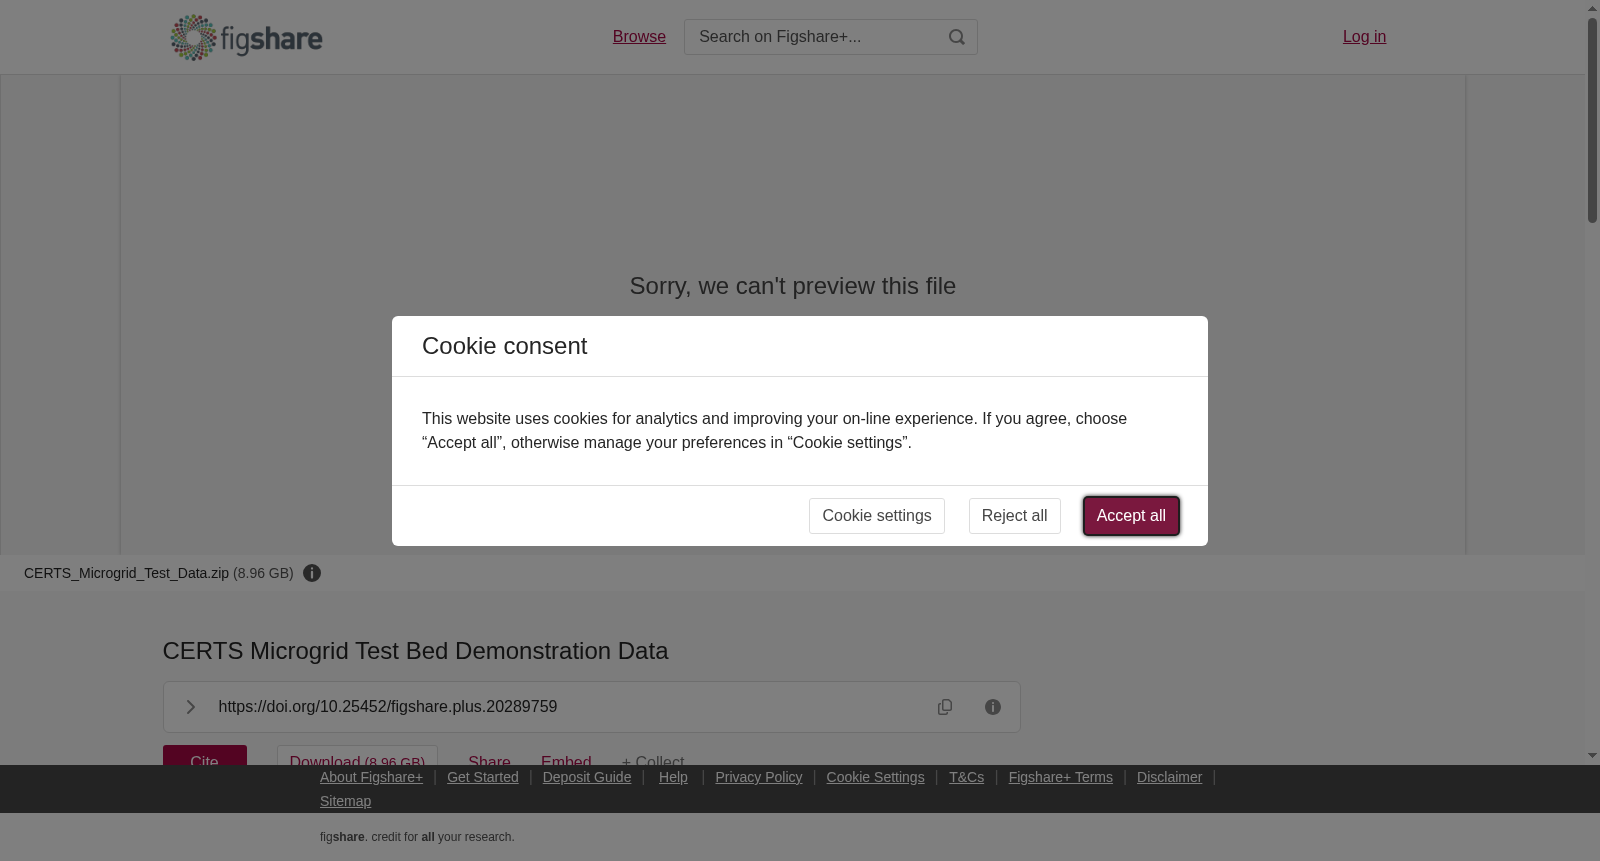The height and width of the screenshot is (861, 1600).
Task: Copy the DOI link with the copy icon
Action: tap(945, 707)
